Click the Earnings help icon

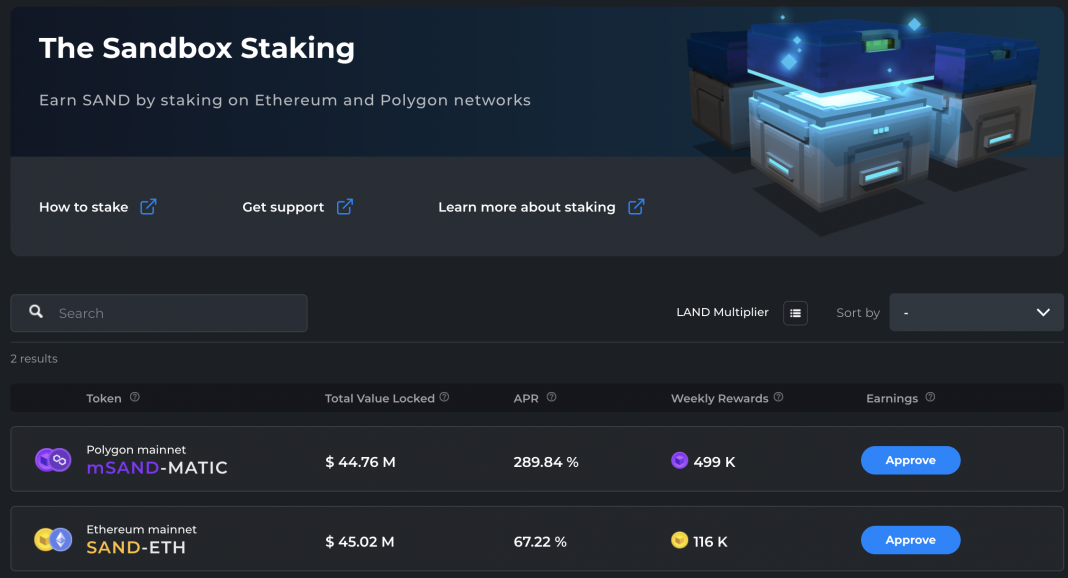click(x=930, y=397)
